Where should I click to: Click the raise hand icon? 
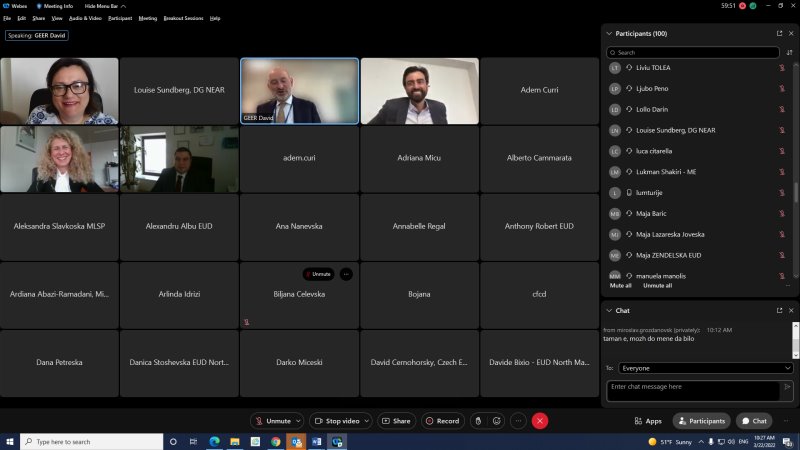[478, 421]
